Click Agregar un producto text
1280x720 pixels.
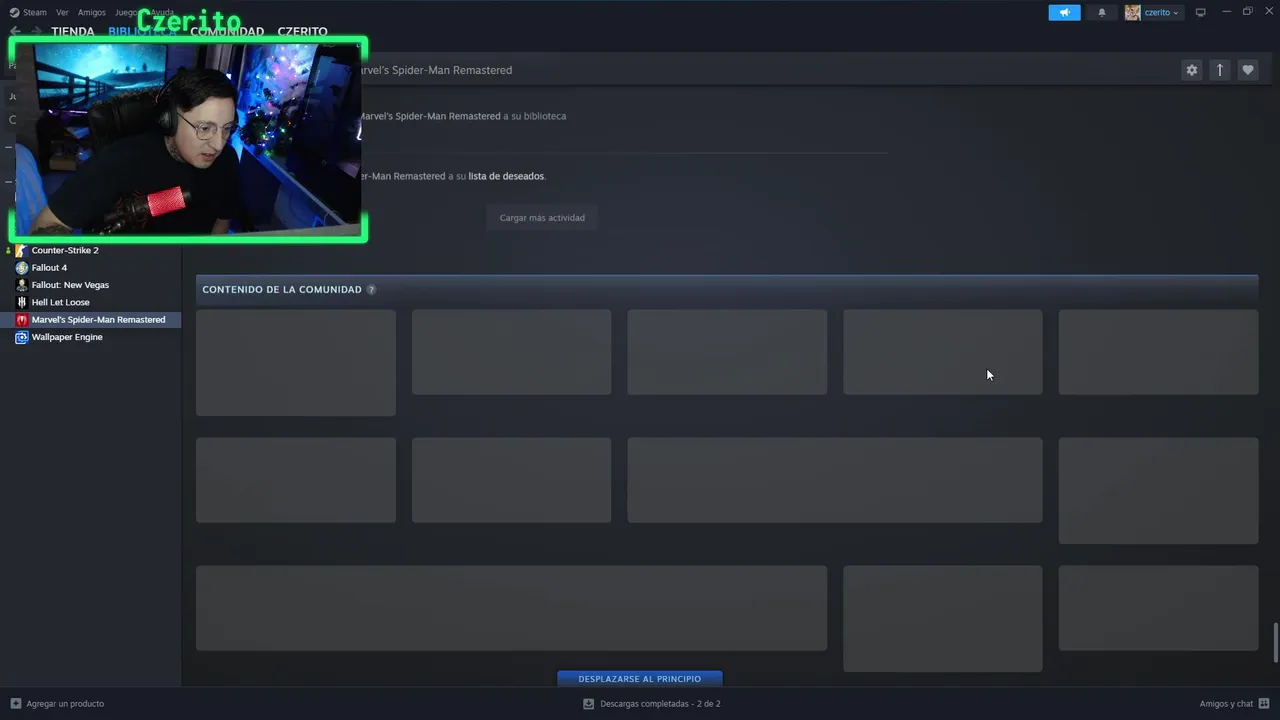click(x=65, y=704)
